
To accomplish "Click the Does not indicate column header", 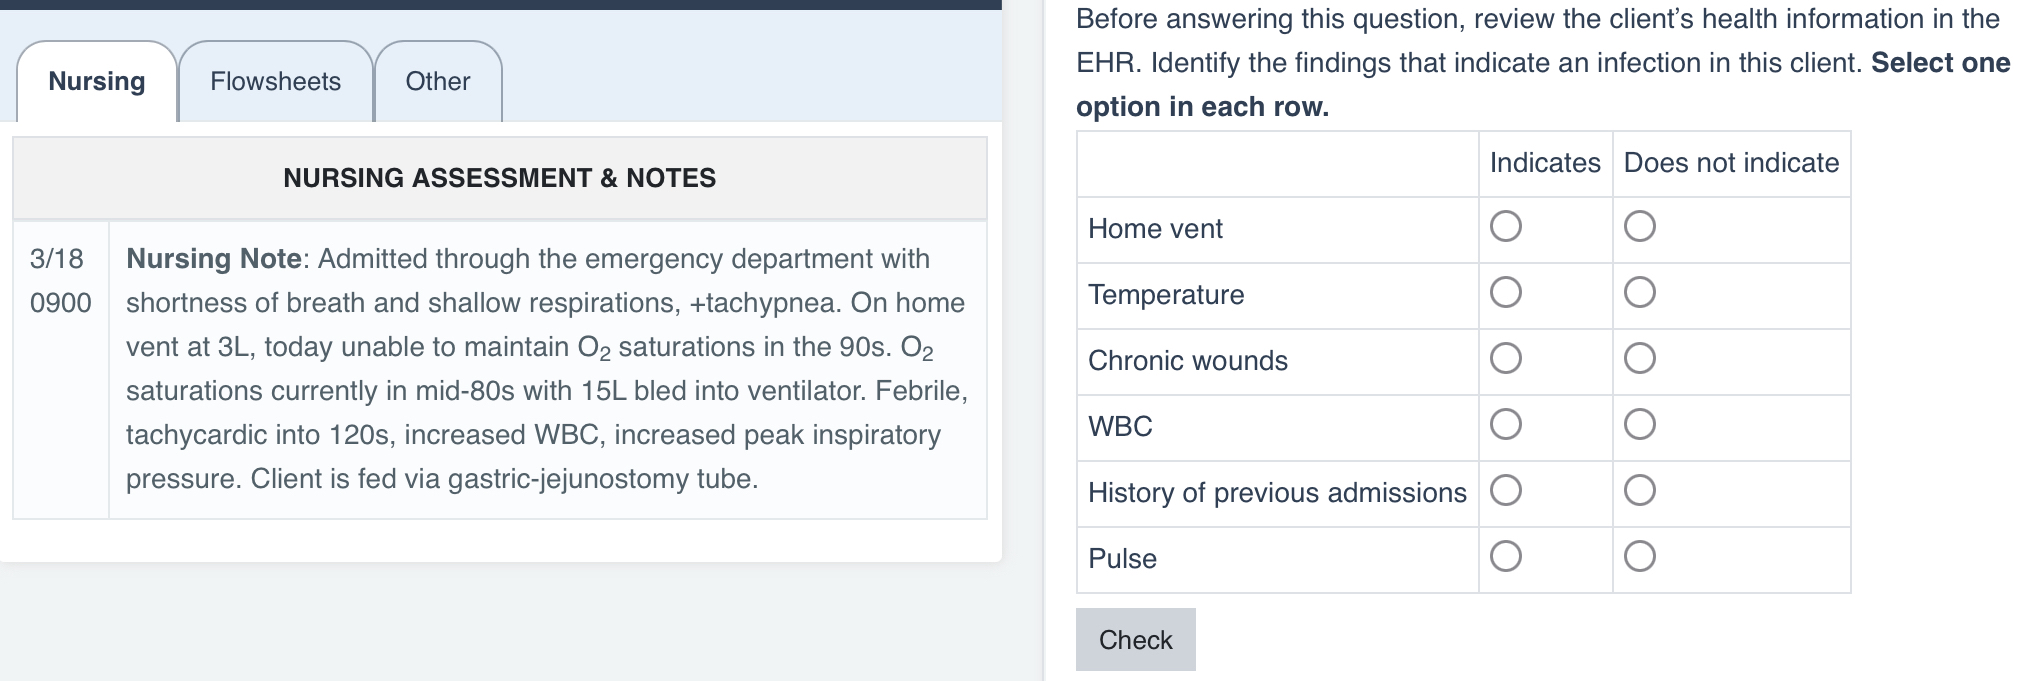I will pos(1731,162).
